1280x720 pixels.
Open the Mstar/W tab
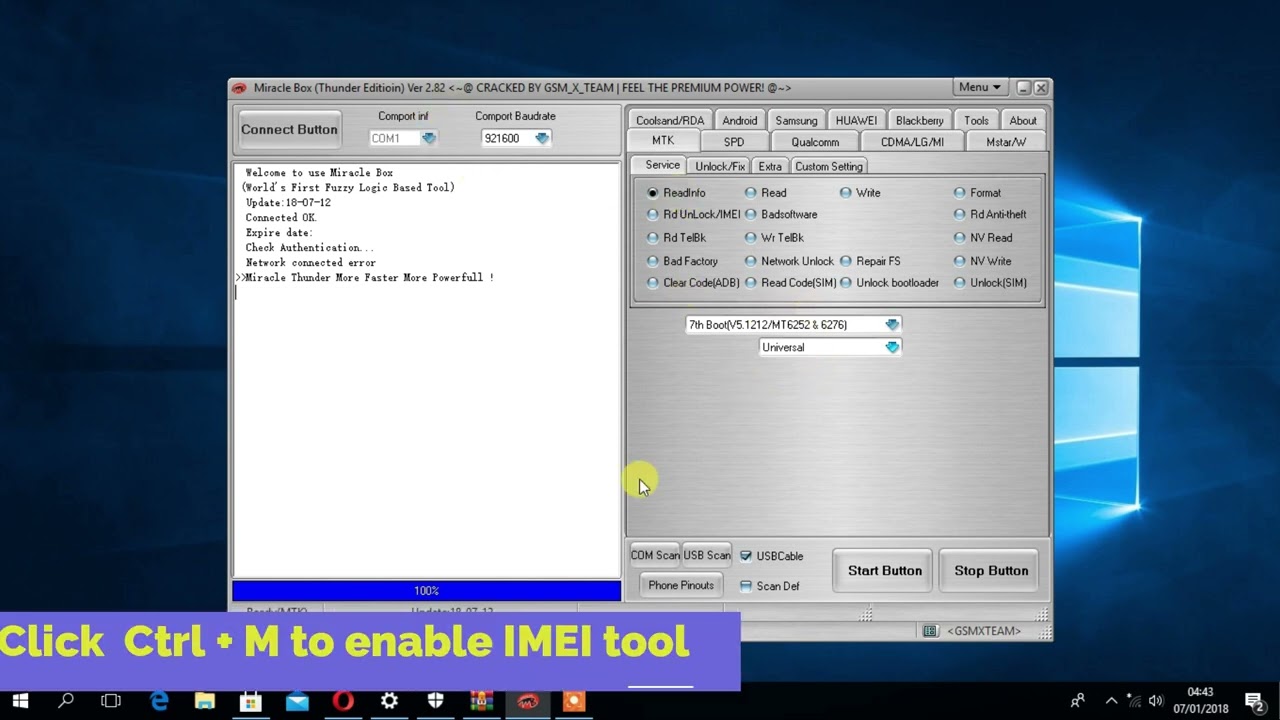coord(1006,142)
